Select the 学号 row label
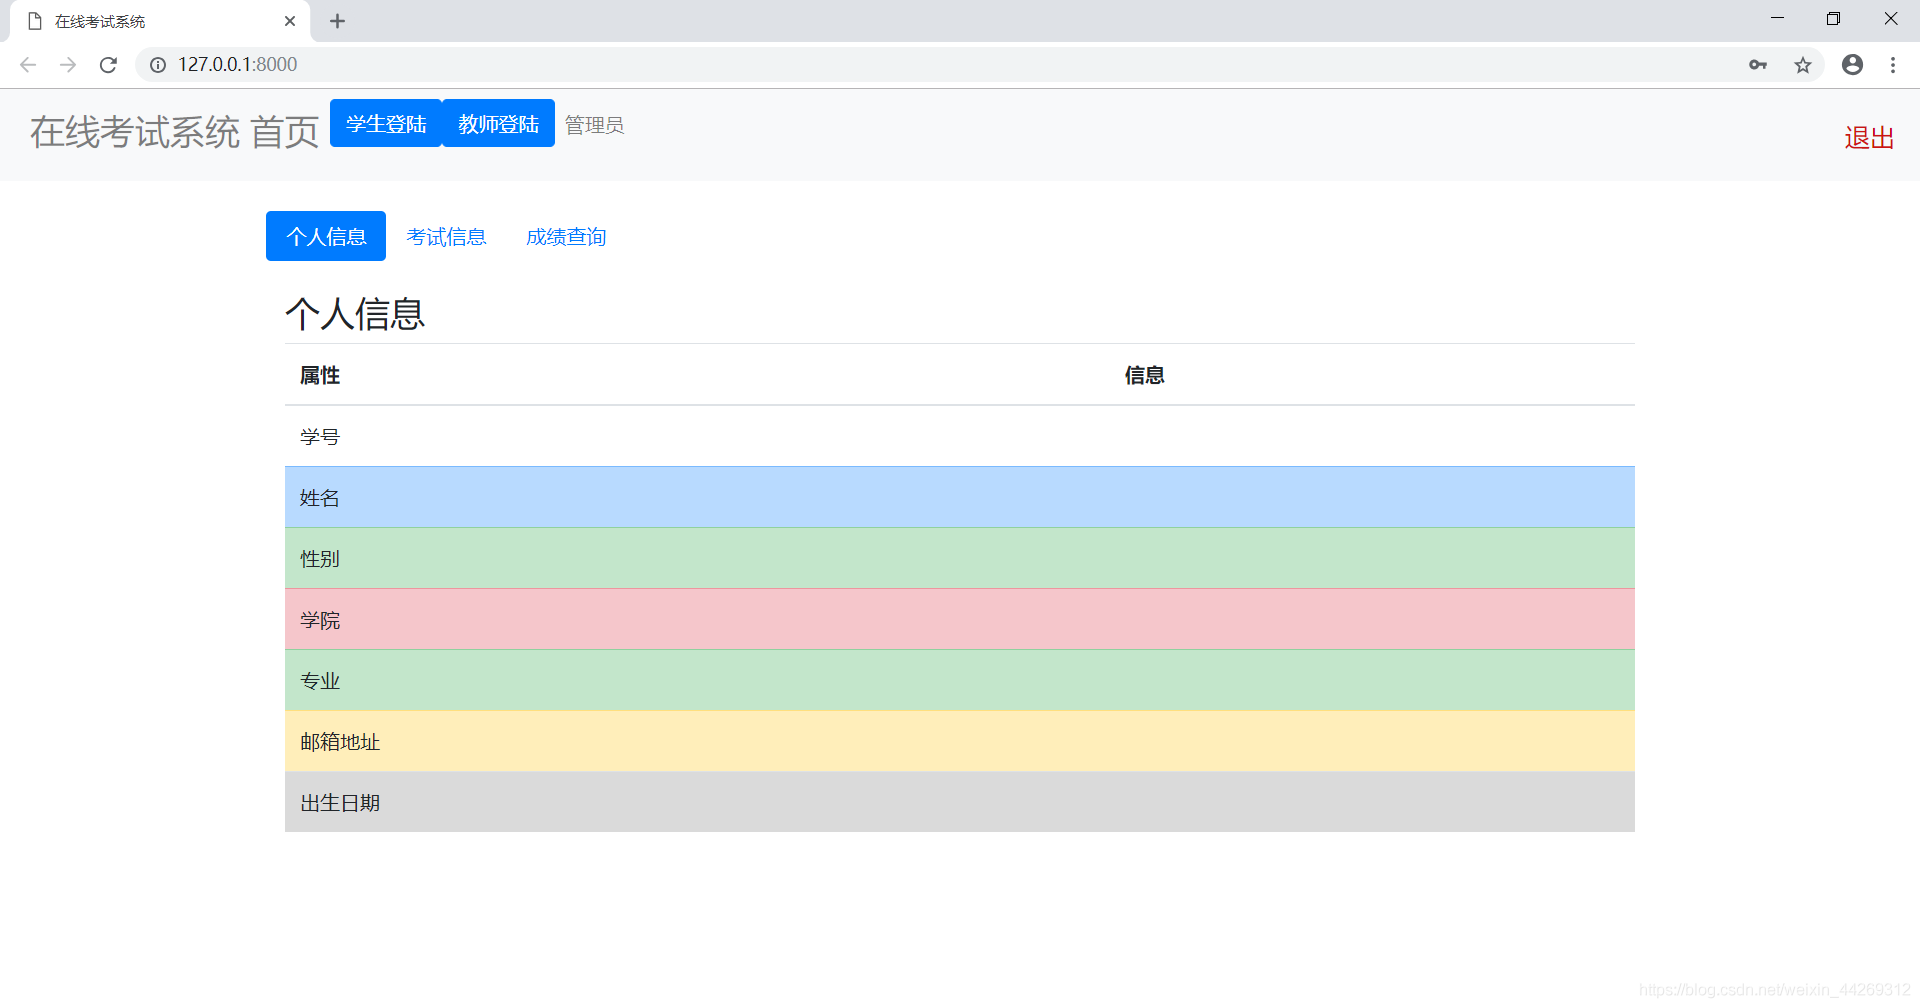Screen dimensions: 1920x1008 (320, 437)
